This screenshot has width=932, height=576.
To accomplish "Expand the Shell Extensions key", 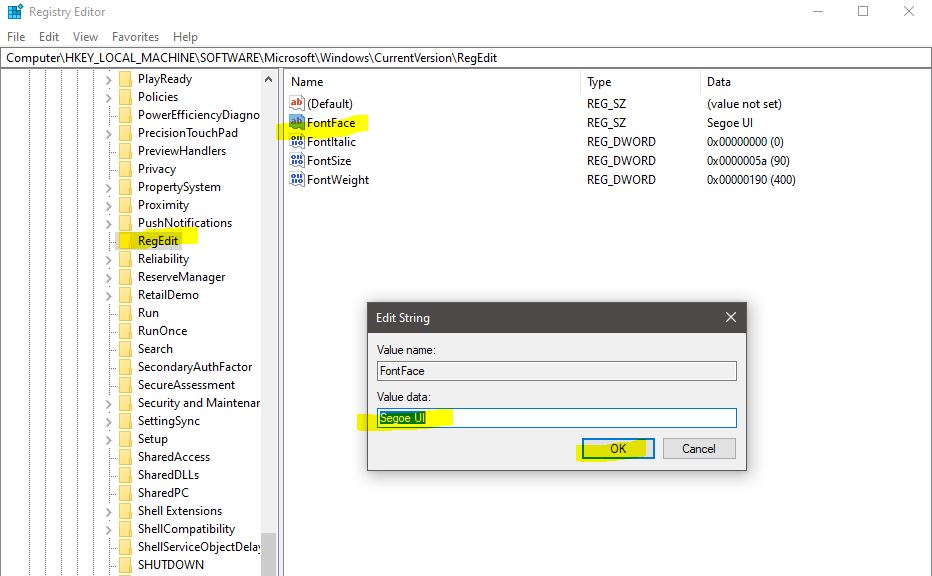I will click(x=108, y=510).
